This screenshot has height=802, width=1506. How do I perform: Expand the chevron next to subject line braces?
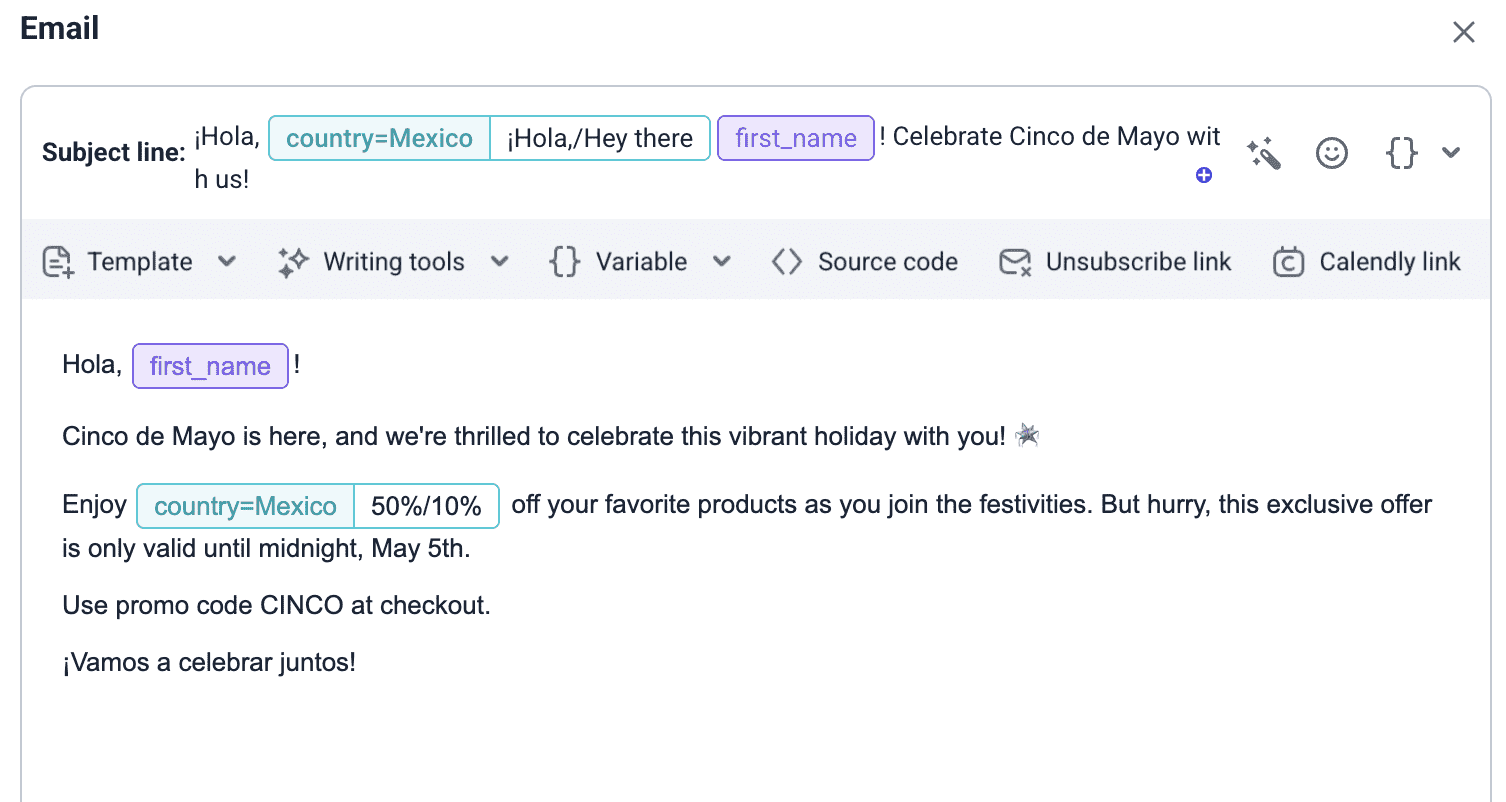[x=1451, y=153]
